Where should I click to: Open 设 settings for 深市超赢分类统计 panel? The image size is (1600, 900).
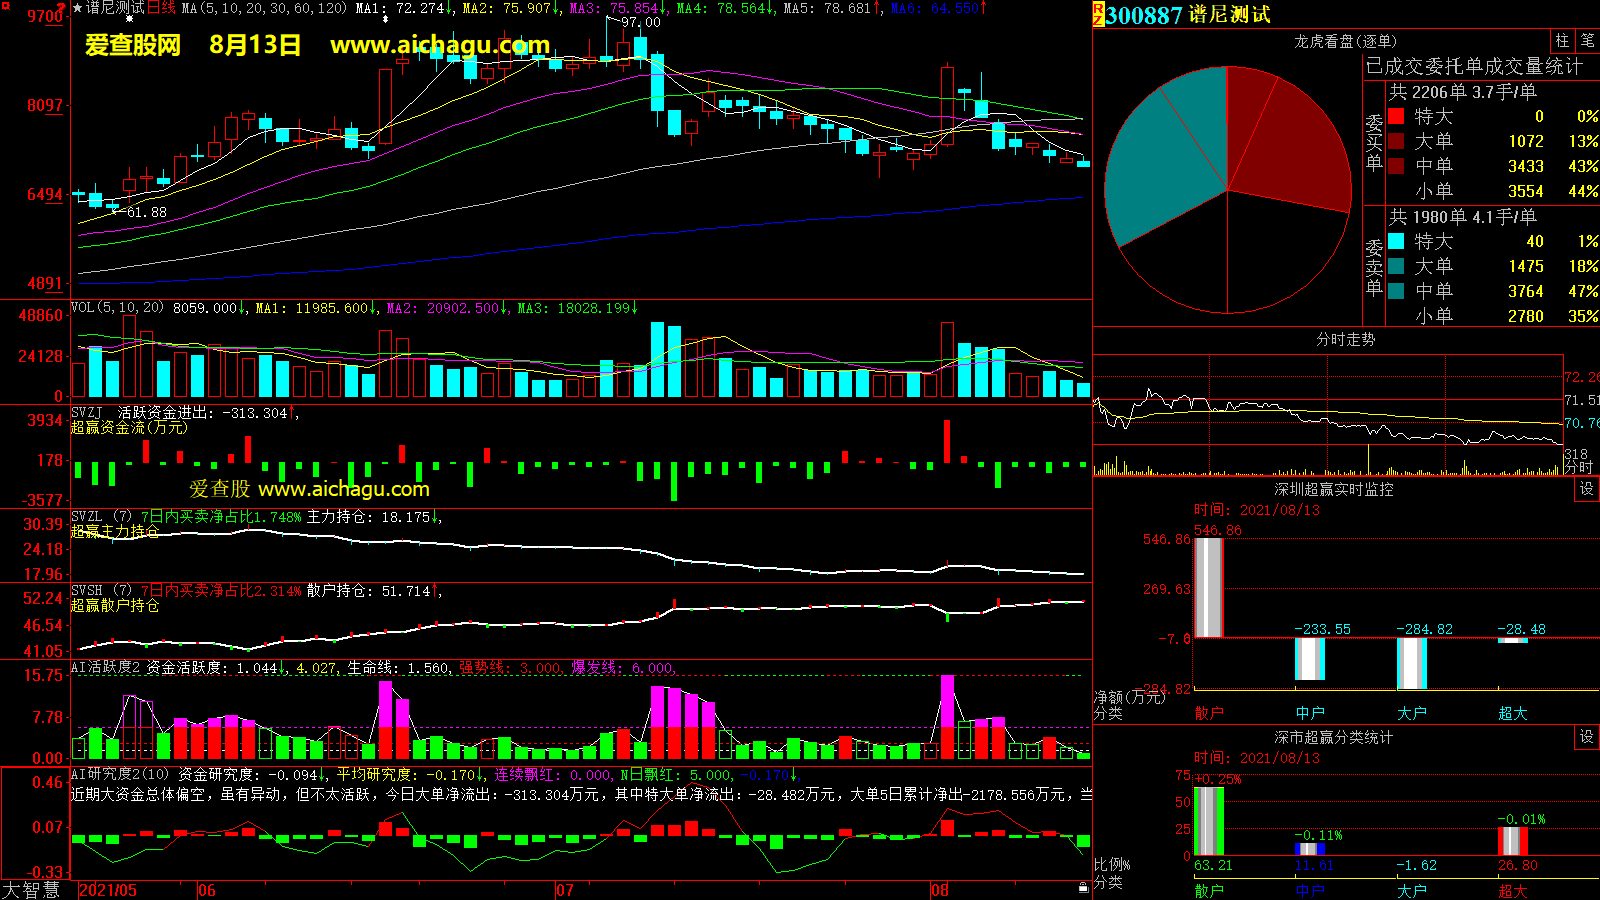(x=1586, y=737)
